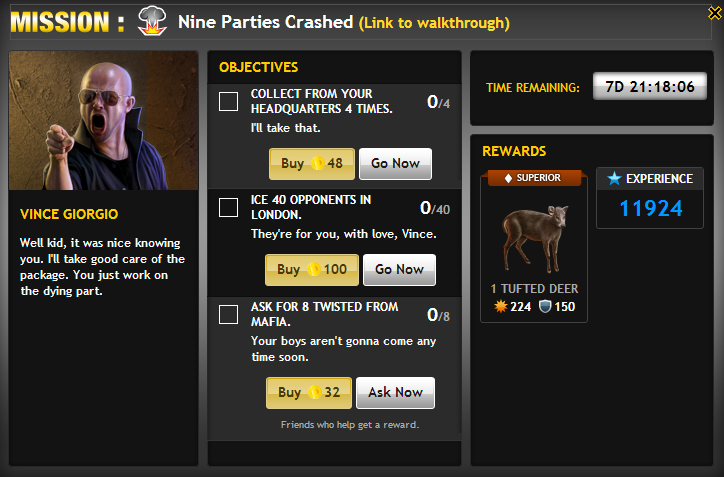The height and width of the screenshot is (477, 724).
Task: Click Ask Now to request Twisted
Action: [x=395, y=392]
